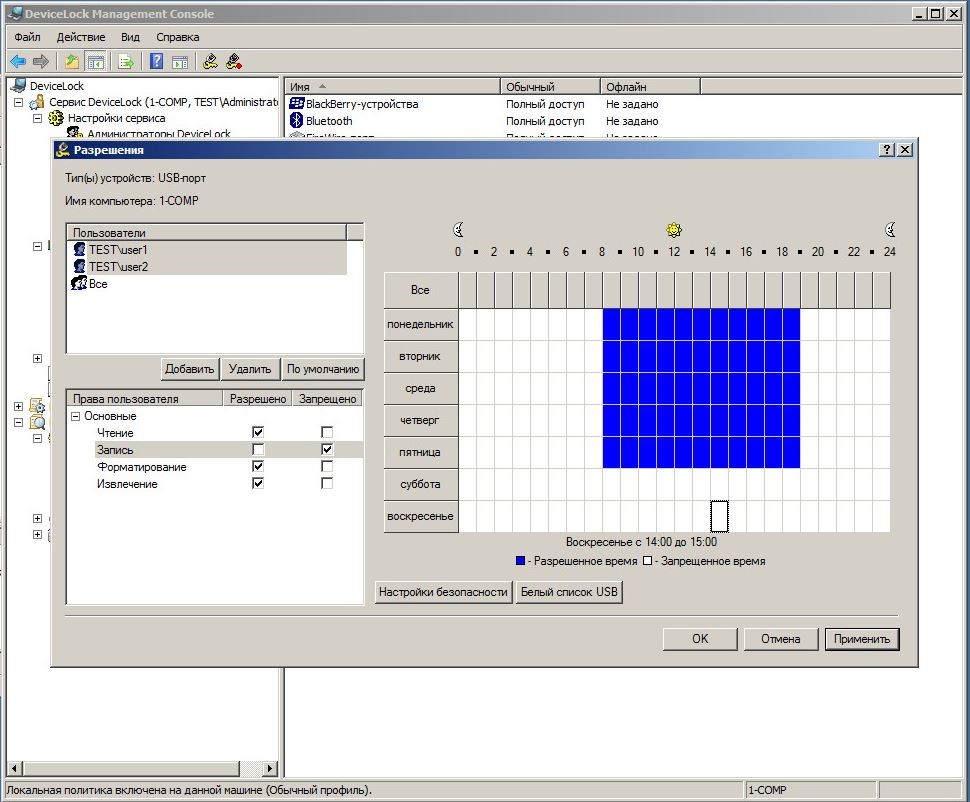Open the Действие menu

[x=81, y=37]
